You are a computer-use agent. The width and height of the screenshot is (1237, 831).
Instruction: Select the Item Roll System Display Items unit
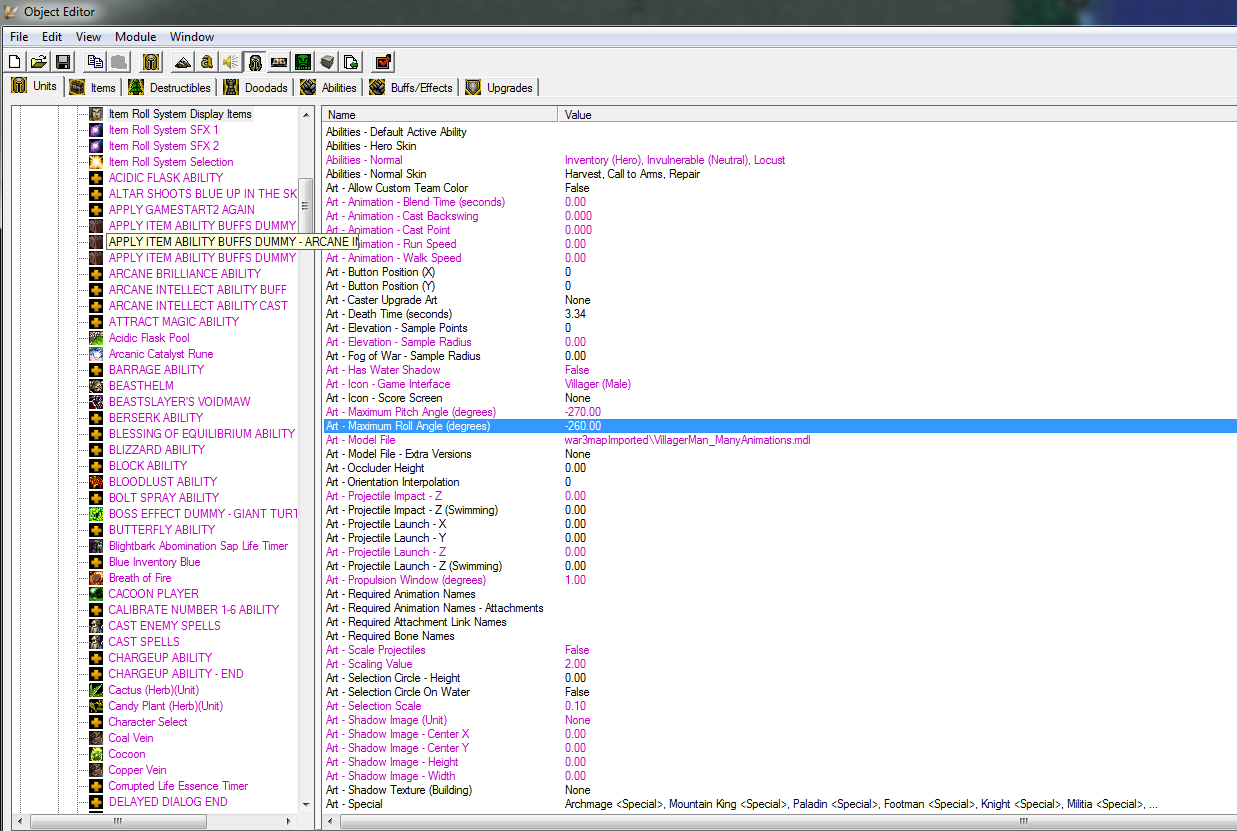tap(180, 114)
